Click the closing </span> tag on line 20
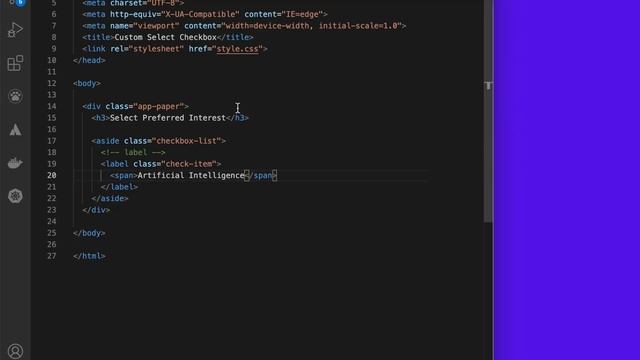The width and height of the screenshot is (640, 360). [x=260, y=176]
